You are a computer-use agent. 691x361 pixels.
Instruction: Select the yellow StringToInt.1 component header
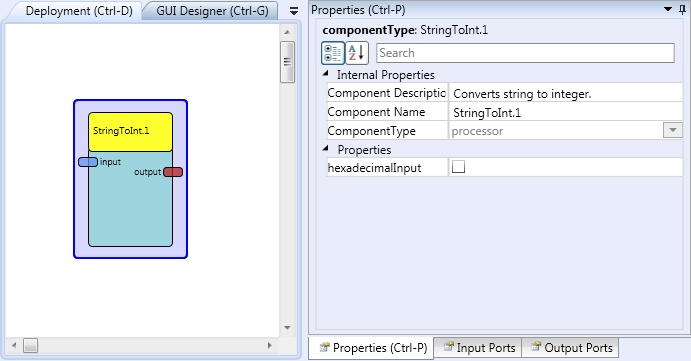(x=130, y=132)
